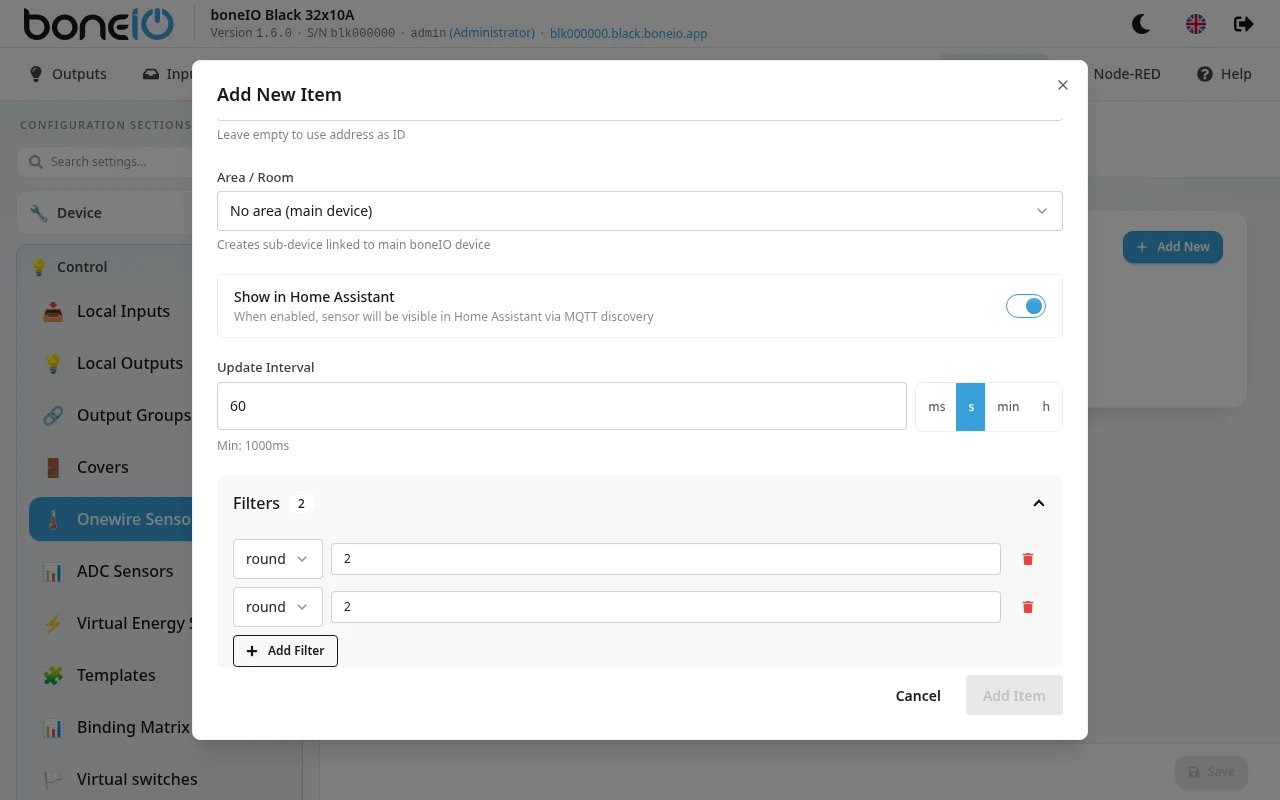1280x800 pixels.
Task: Select h as interval unit
Action: click(x=1046, y=406)
